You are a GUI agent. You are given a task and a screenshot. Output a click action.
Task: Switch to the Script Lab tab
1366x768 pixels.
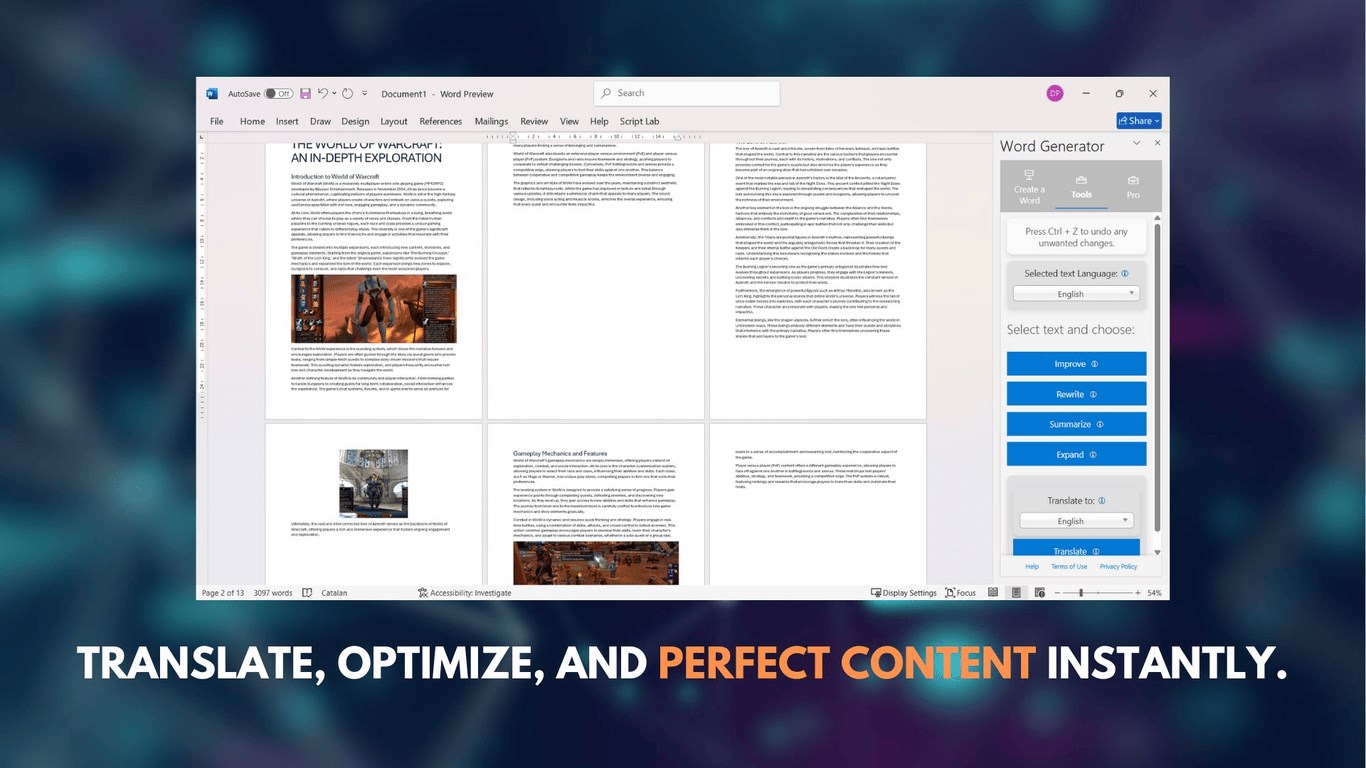639,122
